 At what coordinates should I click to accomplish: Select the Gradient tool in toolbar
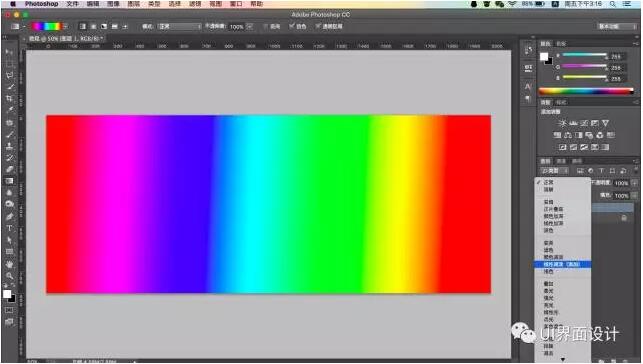click(x=9, y=181)
